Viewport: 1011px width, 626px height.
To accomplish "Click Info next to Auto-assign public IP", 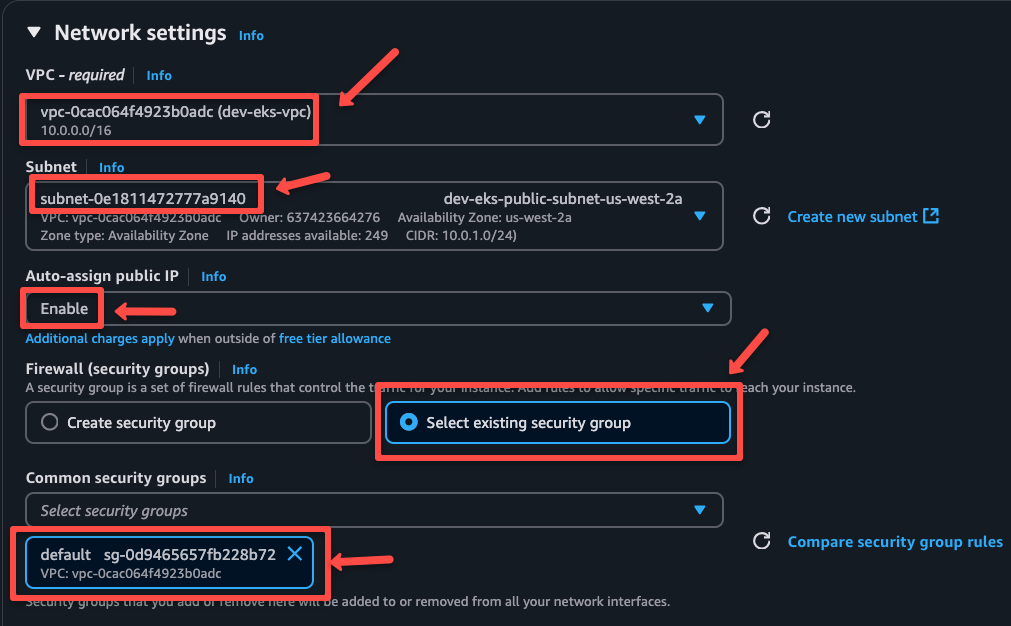I will pyautogui.click(x=213, y=276).
